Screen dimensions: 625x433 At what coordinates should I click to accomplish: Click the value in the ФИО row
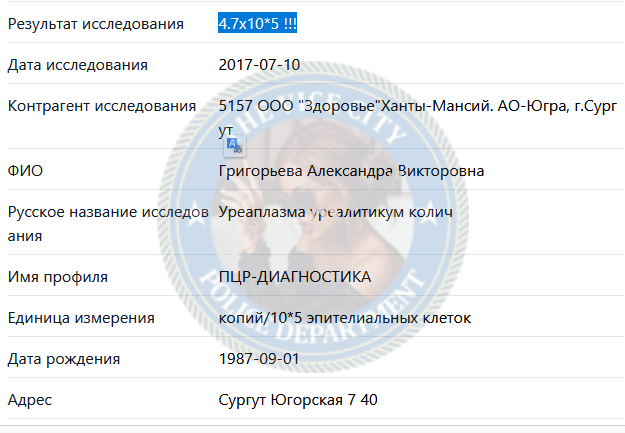(351, 171)
